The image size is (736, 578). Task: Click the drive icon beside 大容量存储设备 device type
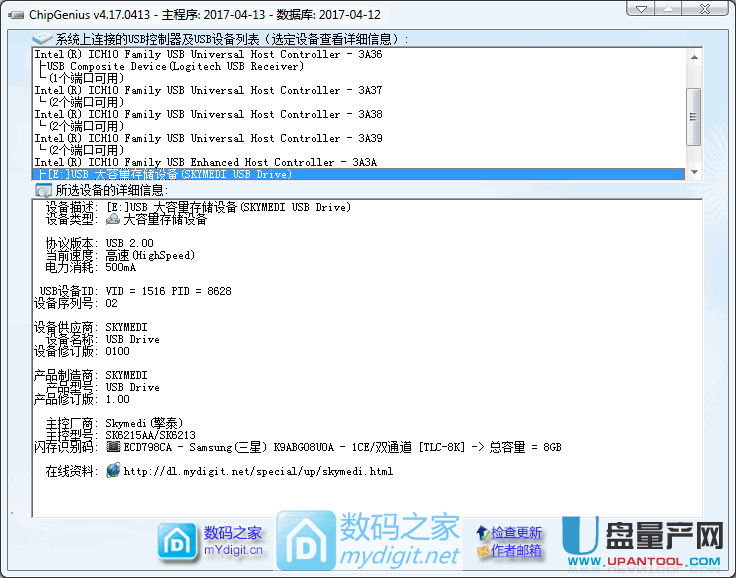click(x=113, y=219)
